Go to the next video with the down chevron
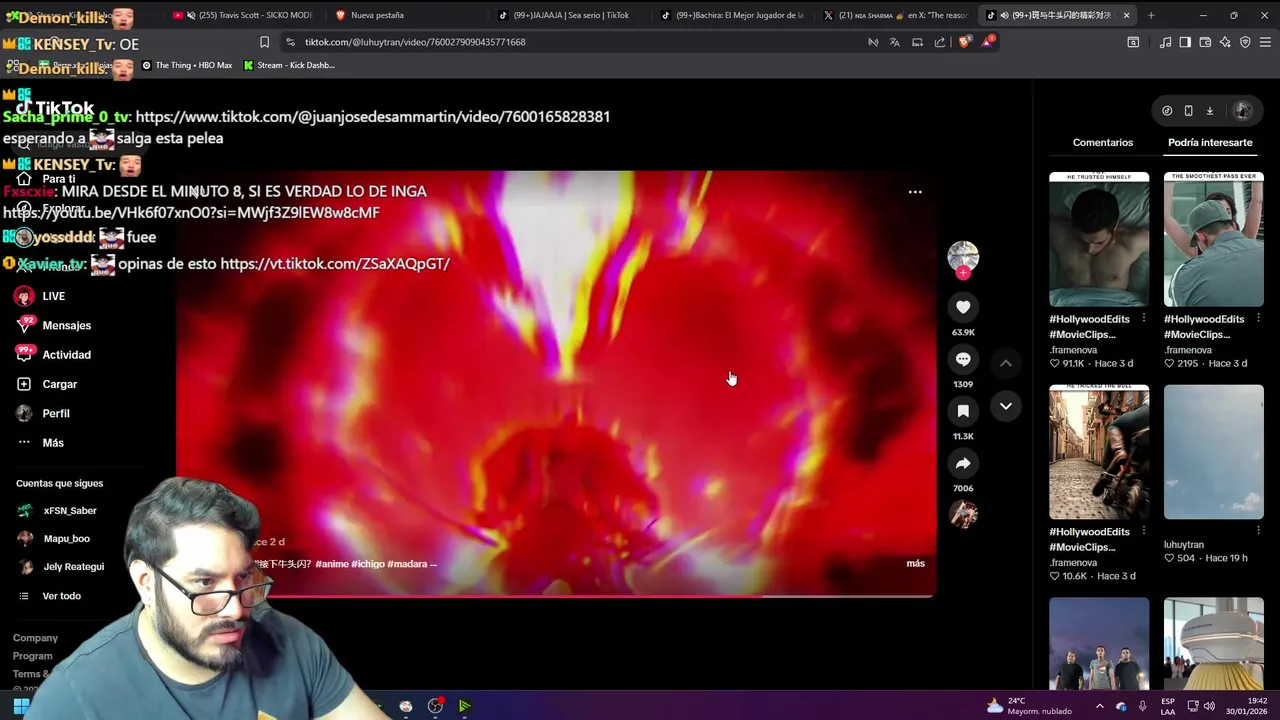1280x720 pixels. point(1006,406)
